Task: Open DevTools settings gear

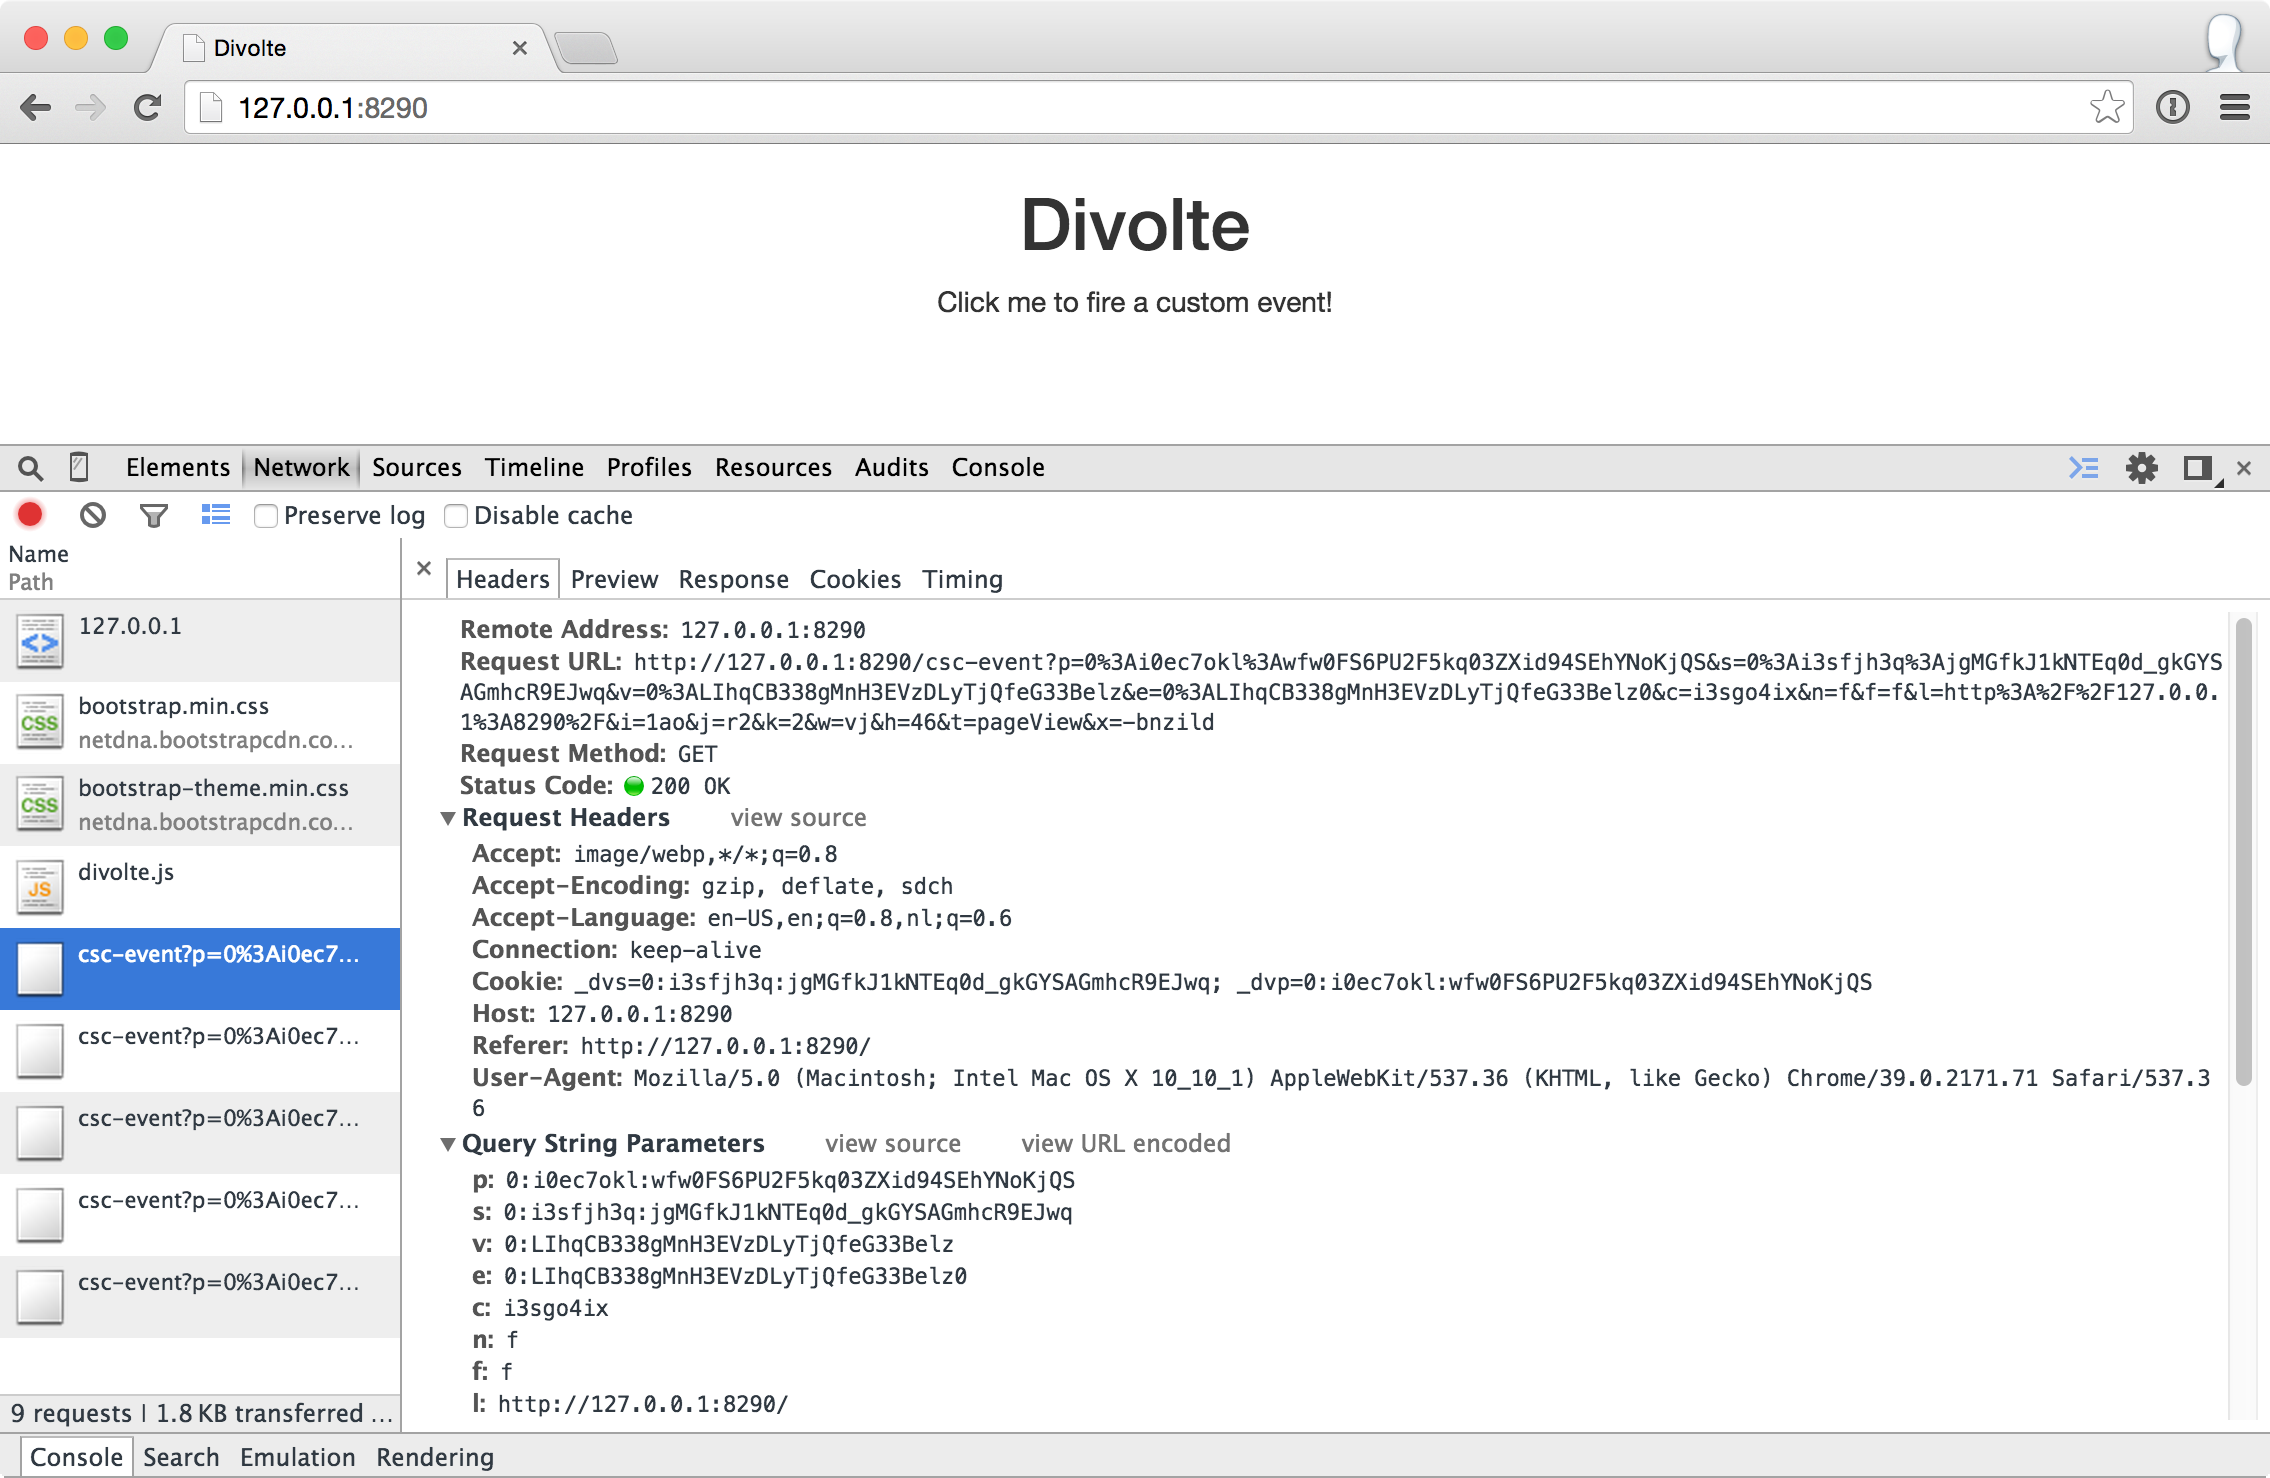Action: click(2142, 467)
